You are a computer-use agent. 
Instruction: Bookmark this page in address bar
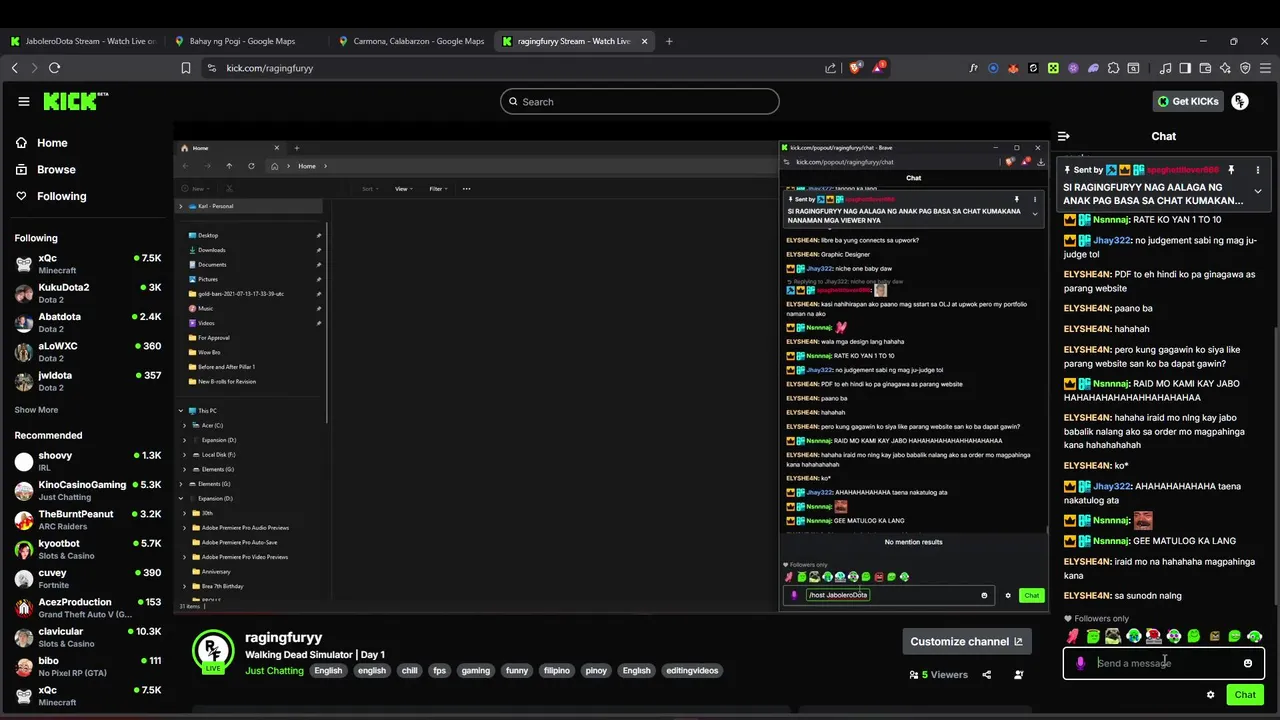[x=186, y=68]
